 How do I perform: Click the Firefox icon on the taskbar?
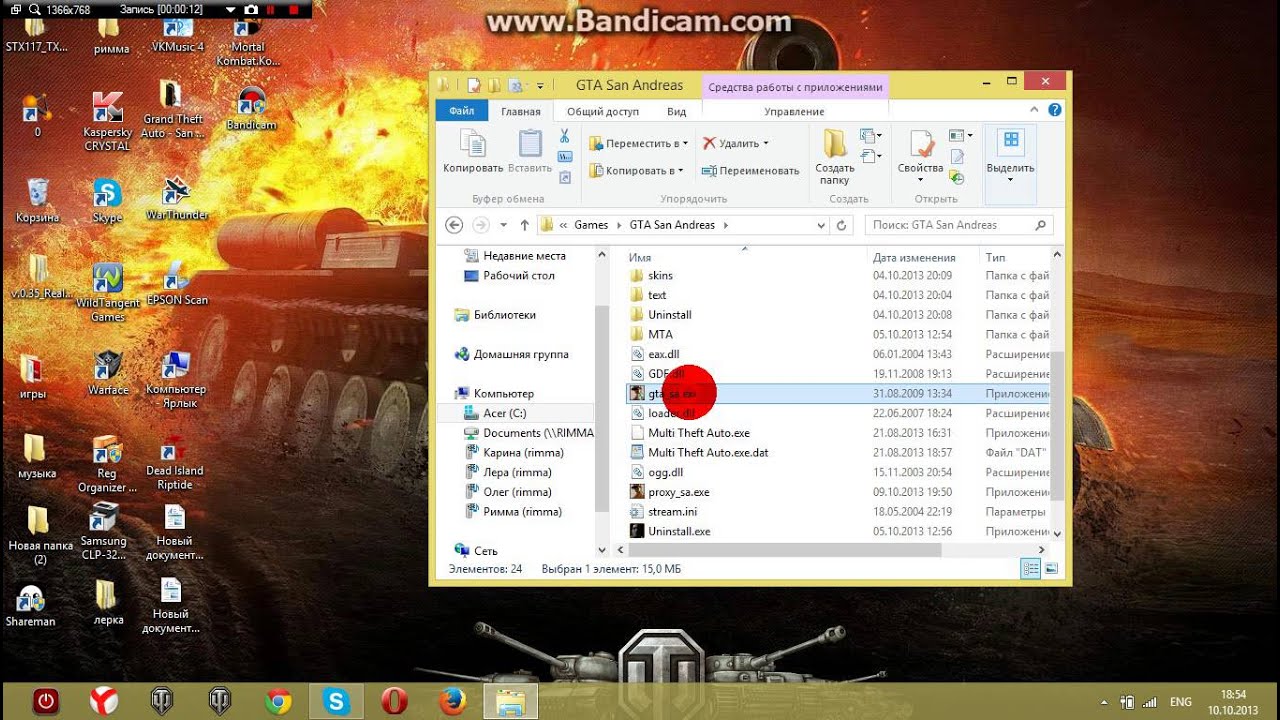(x=451, y=702)
